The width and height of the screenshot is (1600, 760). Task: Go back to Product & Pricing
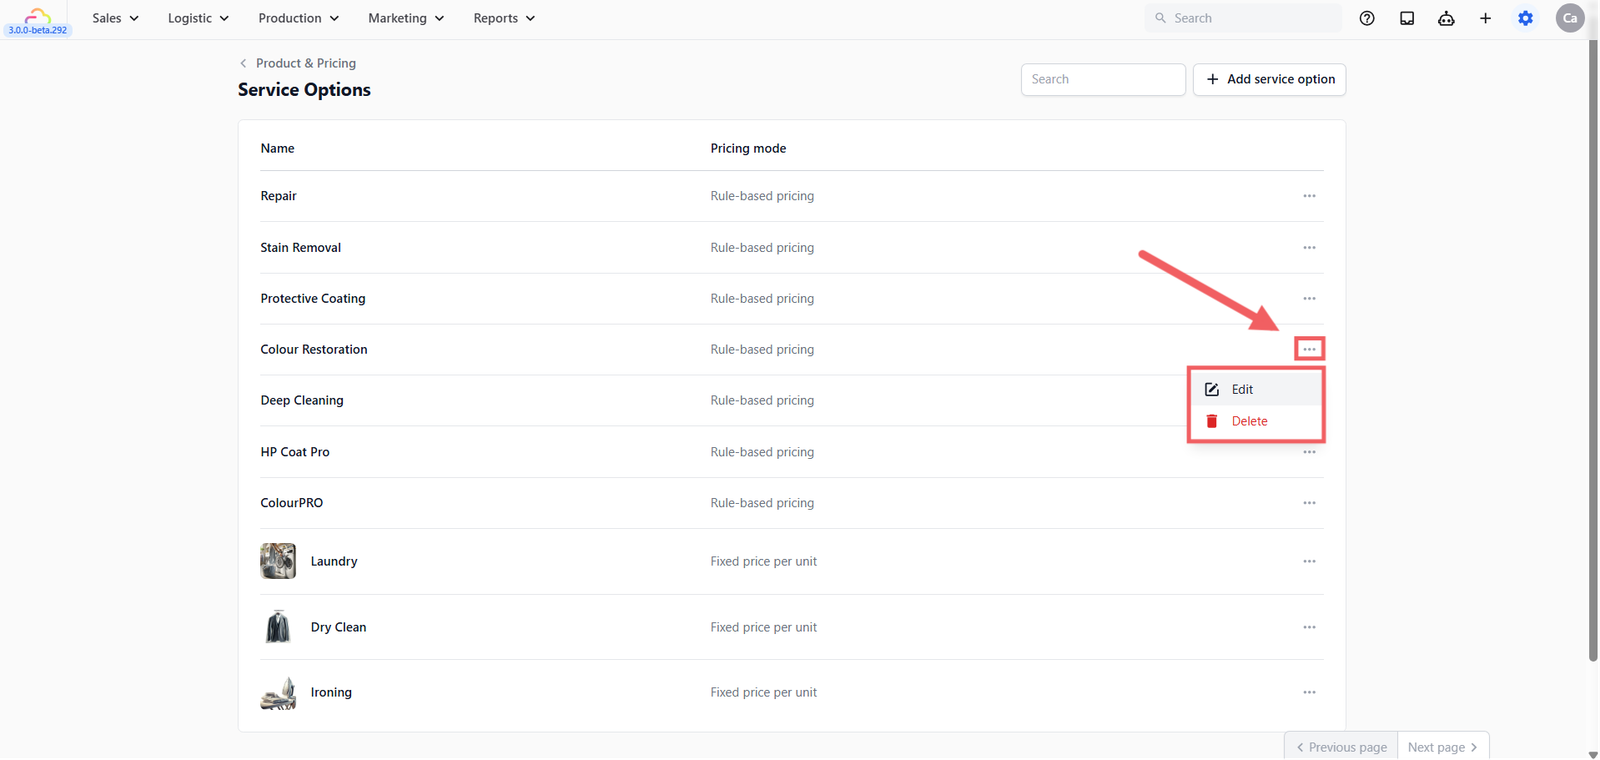click(x=297, y=63)
